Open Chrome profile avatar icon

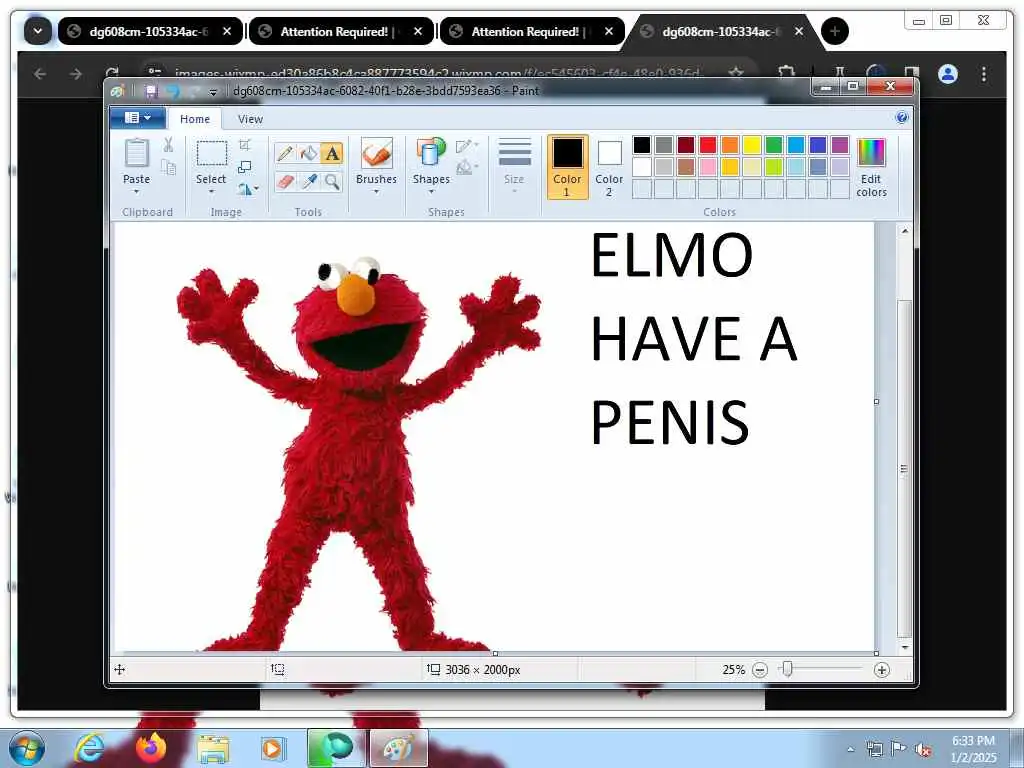point(948,74)
